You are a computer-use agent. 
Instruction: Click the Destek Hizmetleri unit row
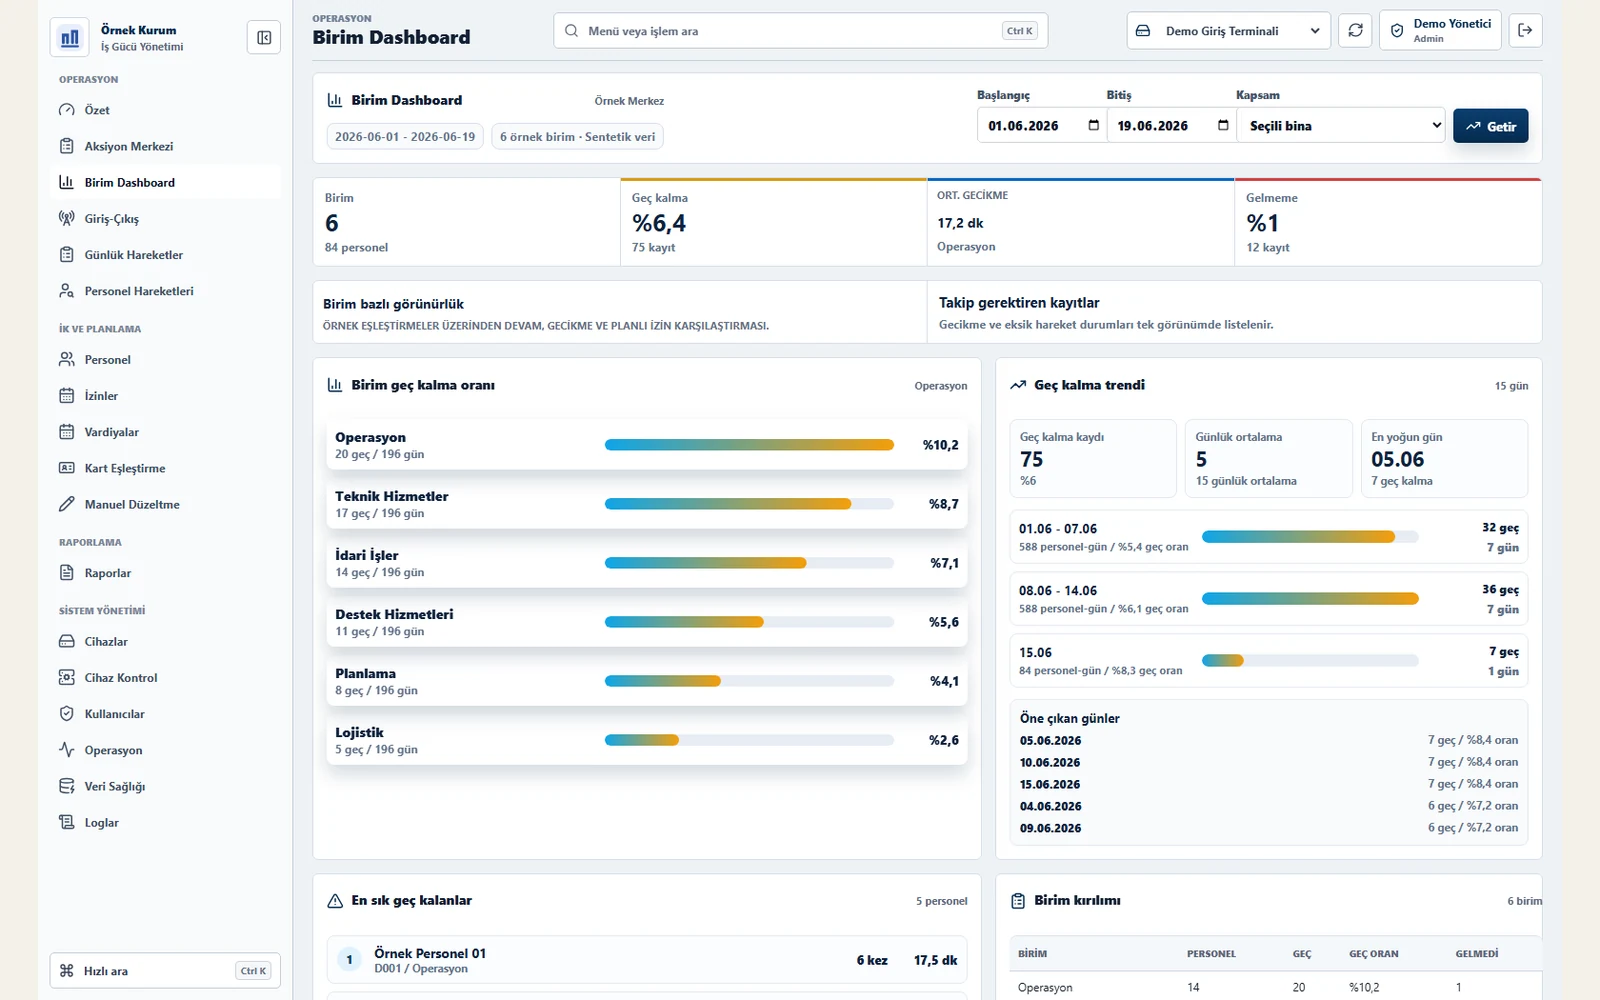[x=647, y=622]
